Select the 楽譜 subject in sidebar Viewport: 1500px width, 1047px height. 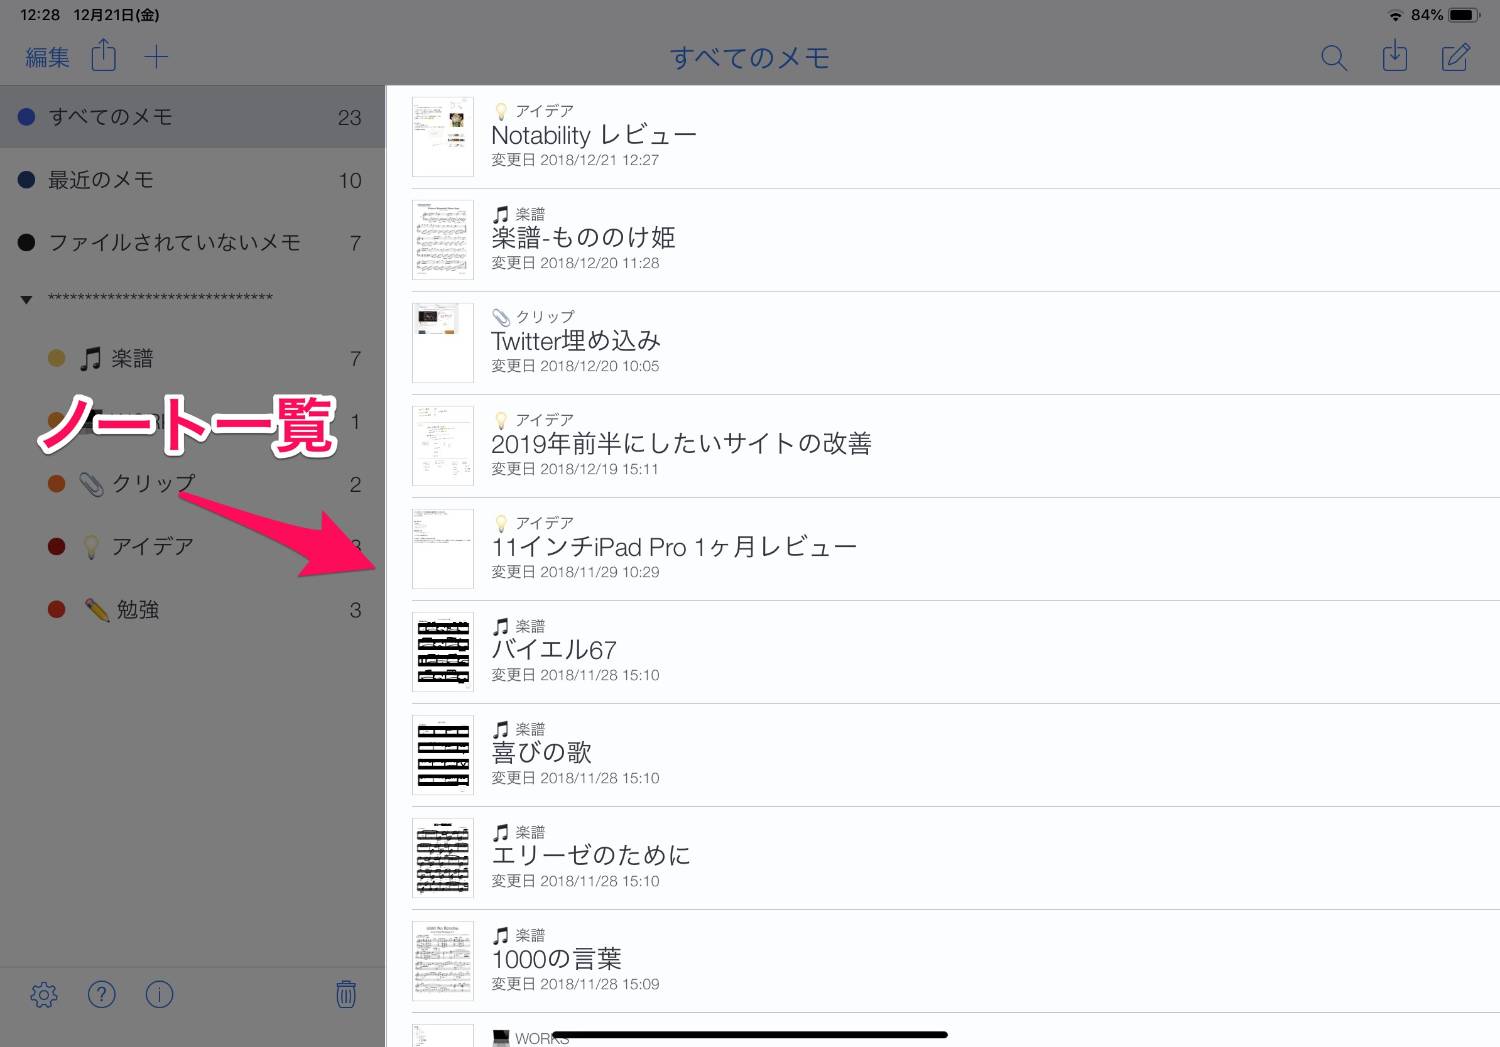192,358
